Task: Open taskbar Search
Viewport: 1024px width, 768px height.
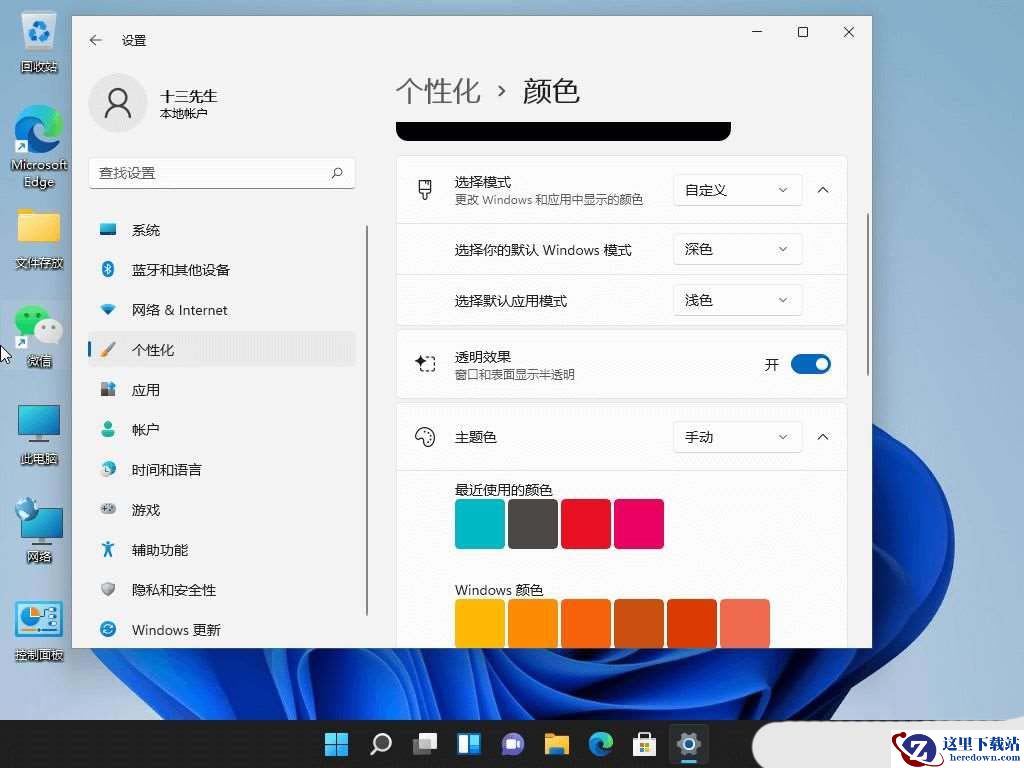Action: pyautogui.click(x=381, y=744)
